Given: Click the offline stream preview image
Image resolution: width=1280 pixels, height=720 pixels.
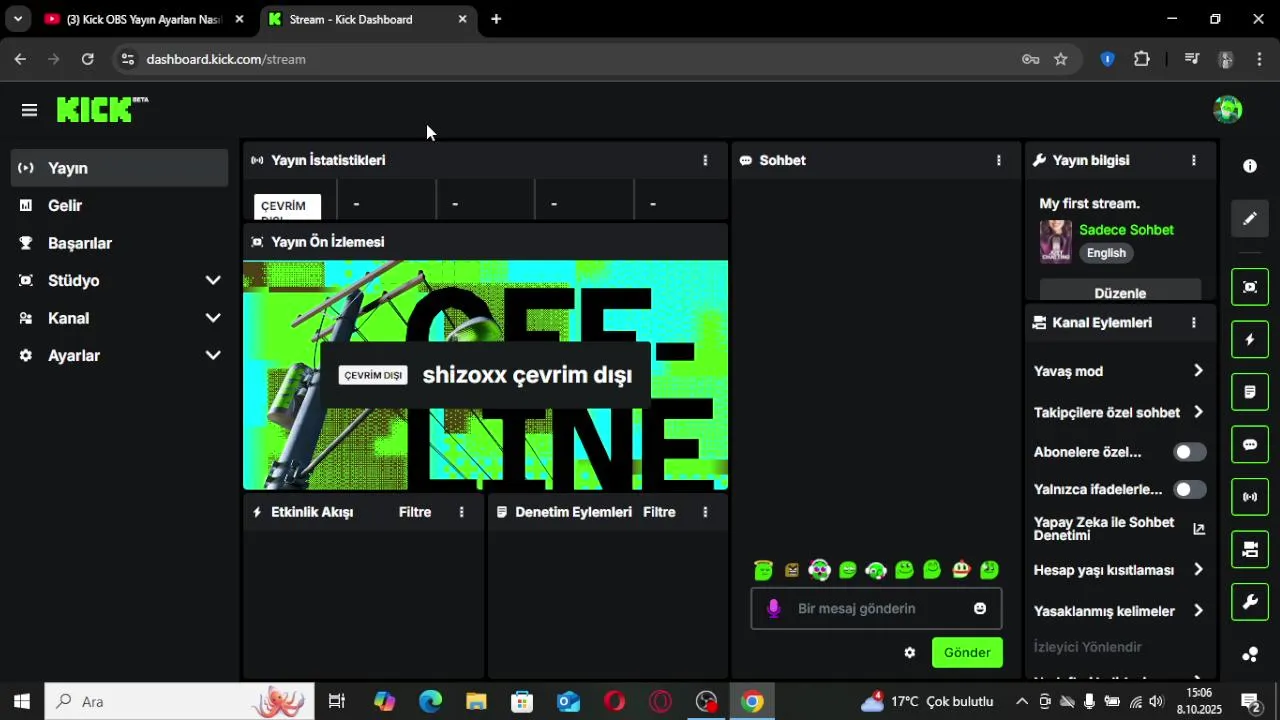Looking at the screenshot, I should click(485, 375).
